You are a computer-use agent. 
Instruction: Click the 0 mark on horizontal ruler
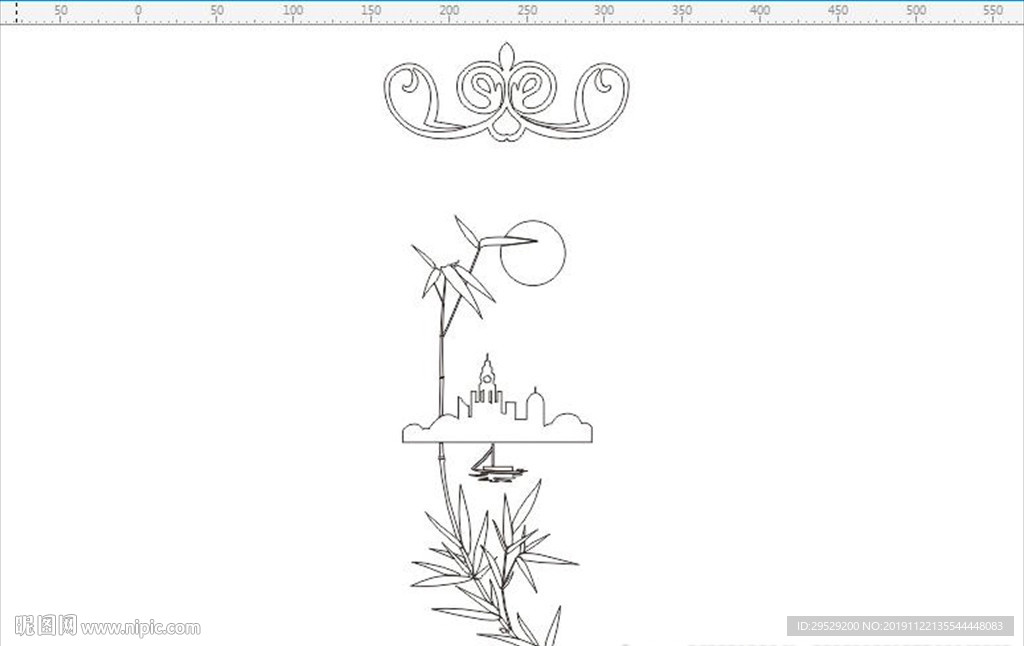click(x=138, y=10)
